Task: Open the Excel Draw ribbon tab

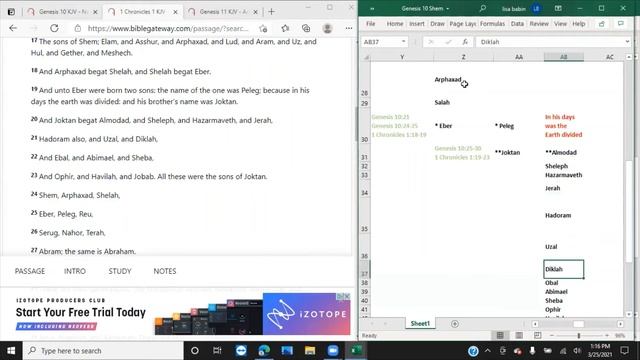Action: pyautogui.click(x=437, y=24)
